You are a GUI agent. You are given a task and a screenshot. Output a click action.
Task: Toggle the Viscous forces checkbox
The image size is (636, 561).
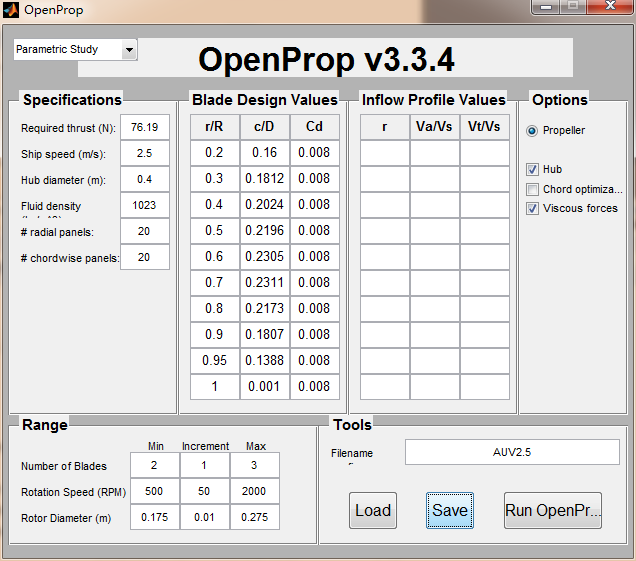[x=532, y=208]
